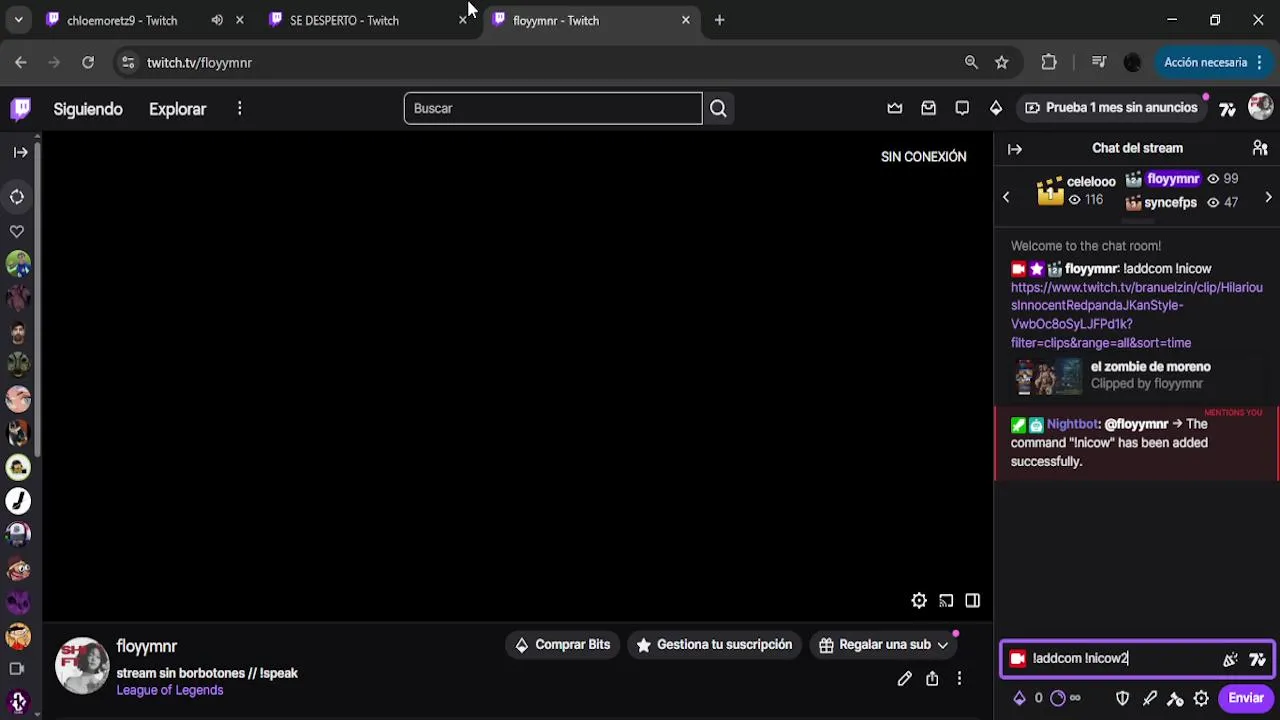Screen dimensions: 1280x720
Task: Open a new browser tab
Action: (x=719, y=20)
